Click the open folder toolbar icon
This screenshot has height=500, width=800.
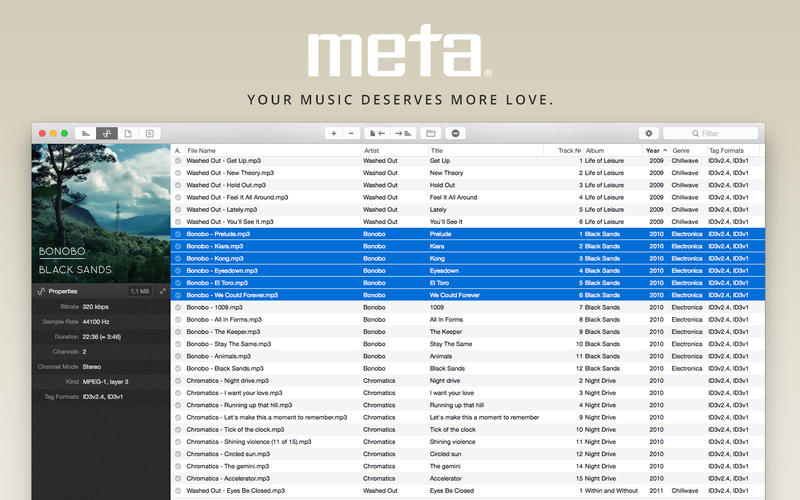(430, 133)
